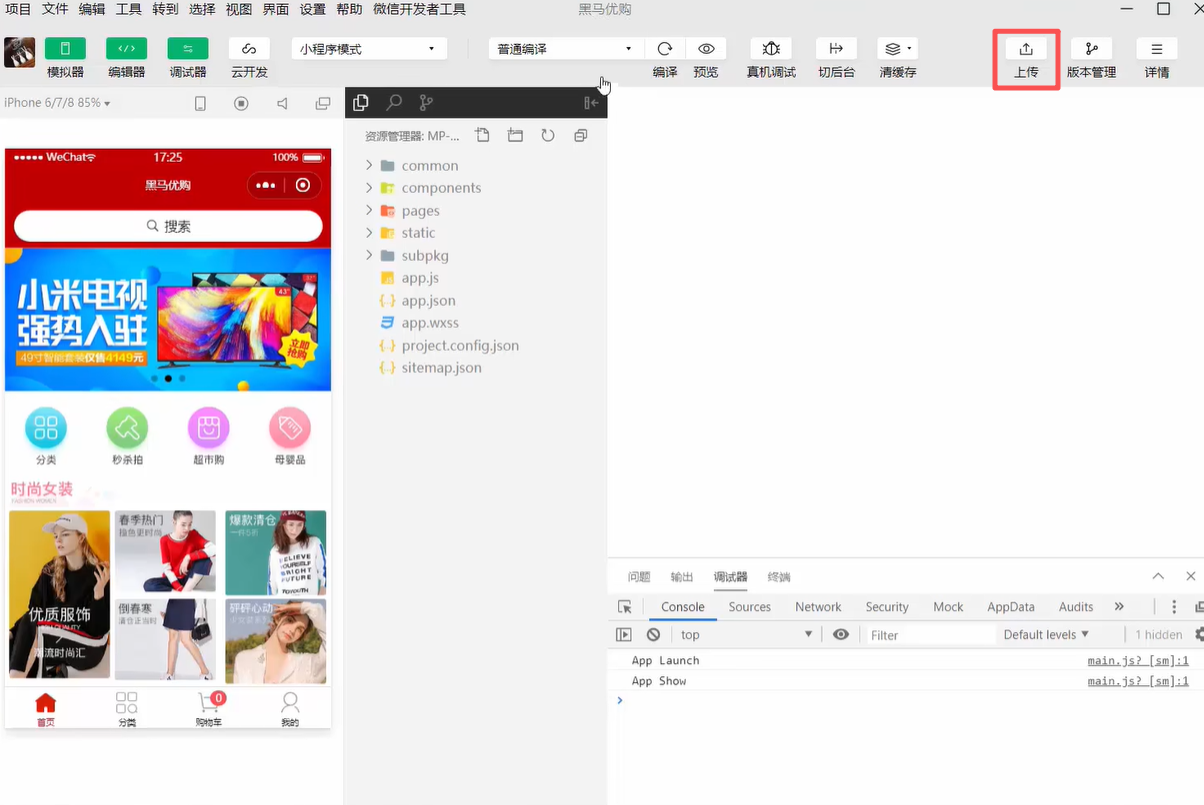Open the 编辑 menu
The height and width of the screenshot is (805, 1204).
click(x=92, y=9)
